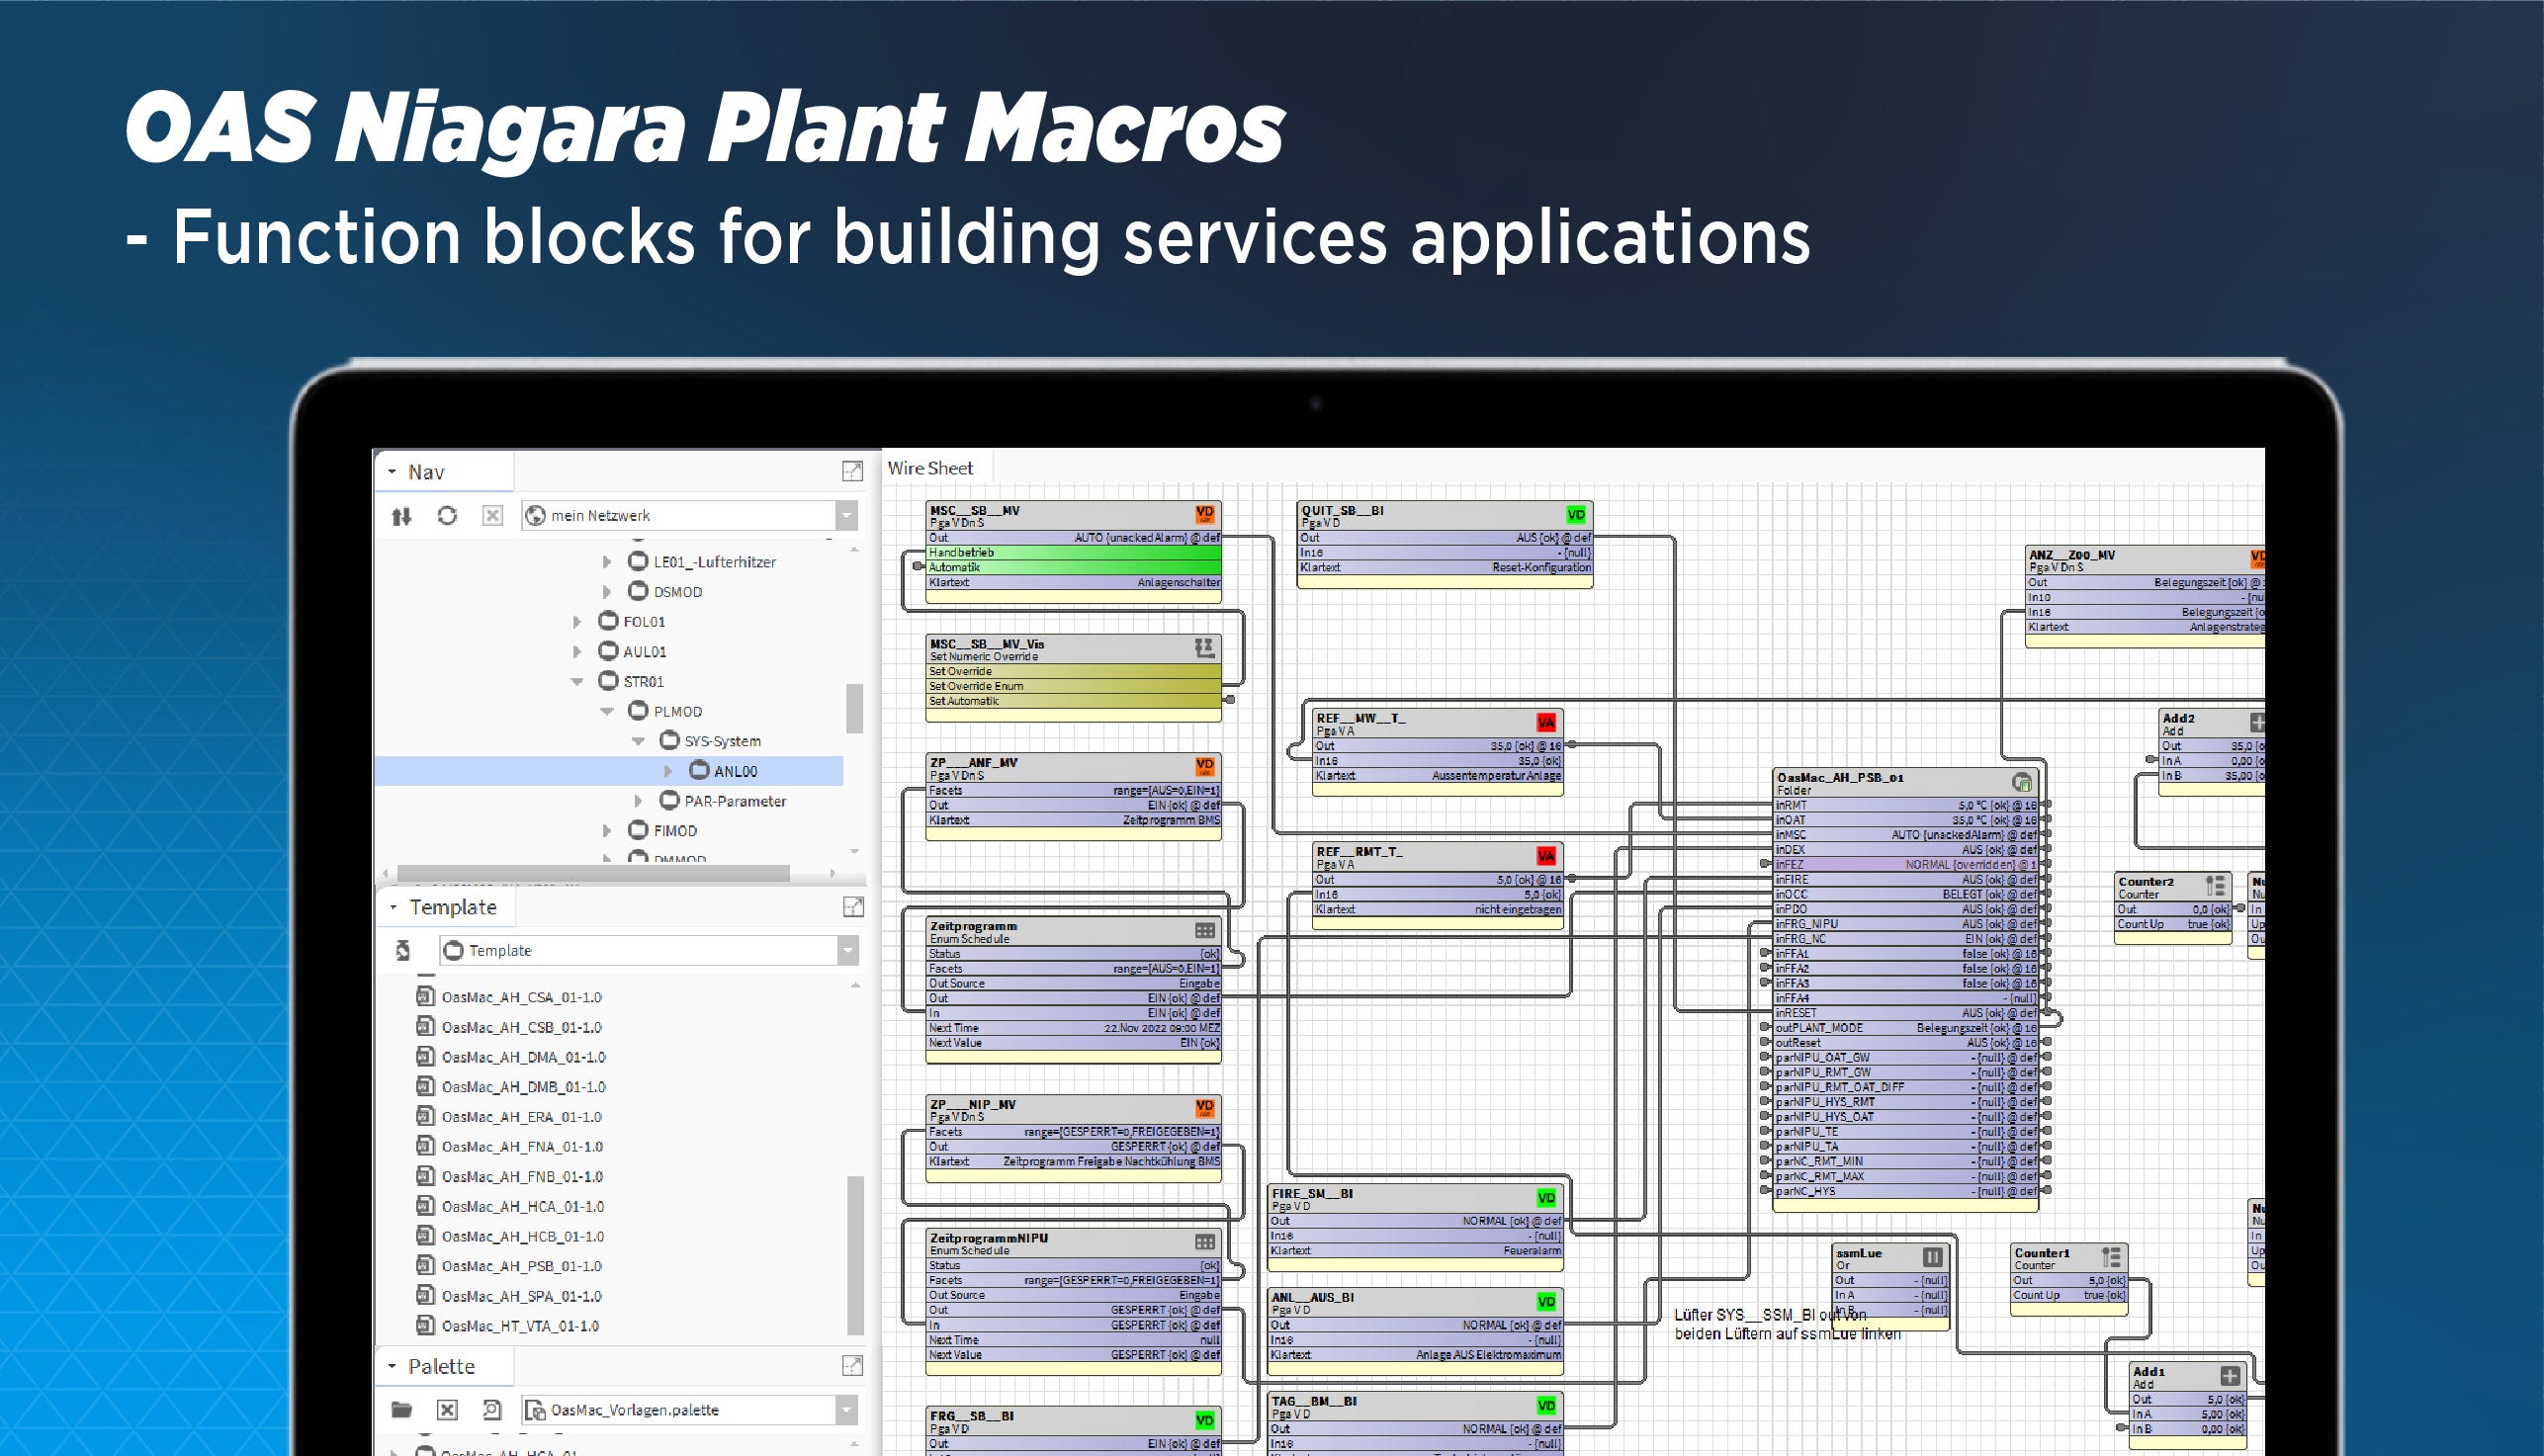Click the green VD badge on ANL__AUS_BI
The height and width of the screenshot is (1456, 2544).
point(1546,1302)
